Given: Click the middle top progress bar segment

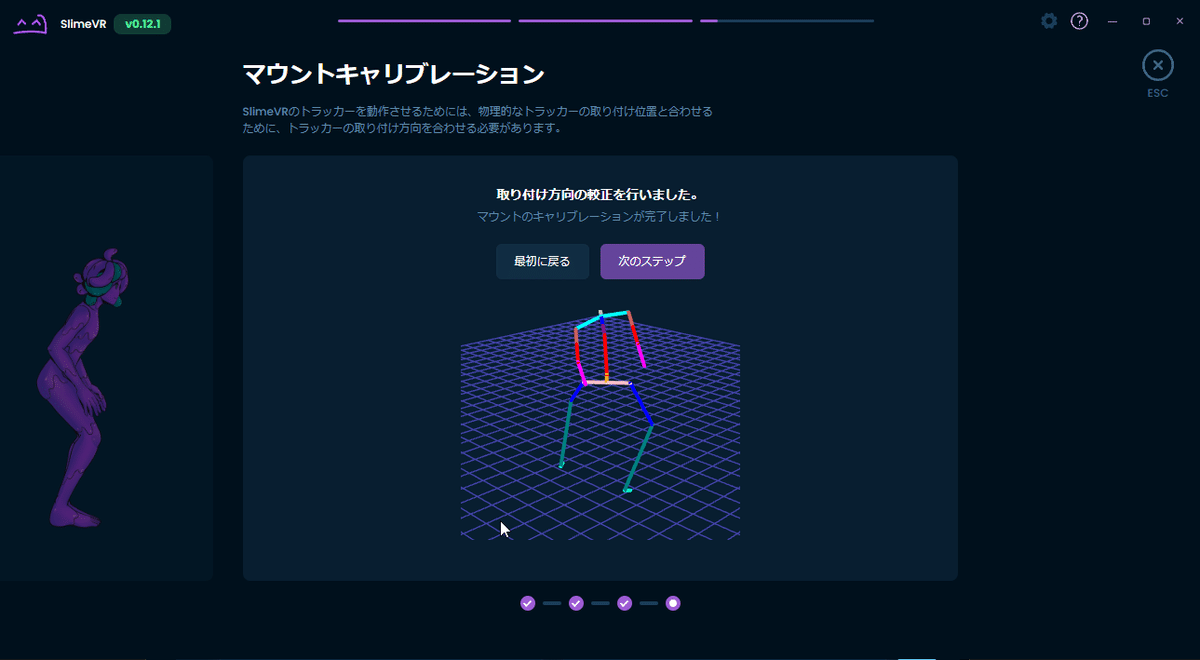Looking at the screenshot, I should pyautogui.click(x=605, y=19).
